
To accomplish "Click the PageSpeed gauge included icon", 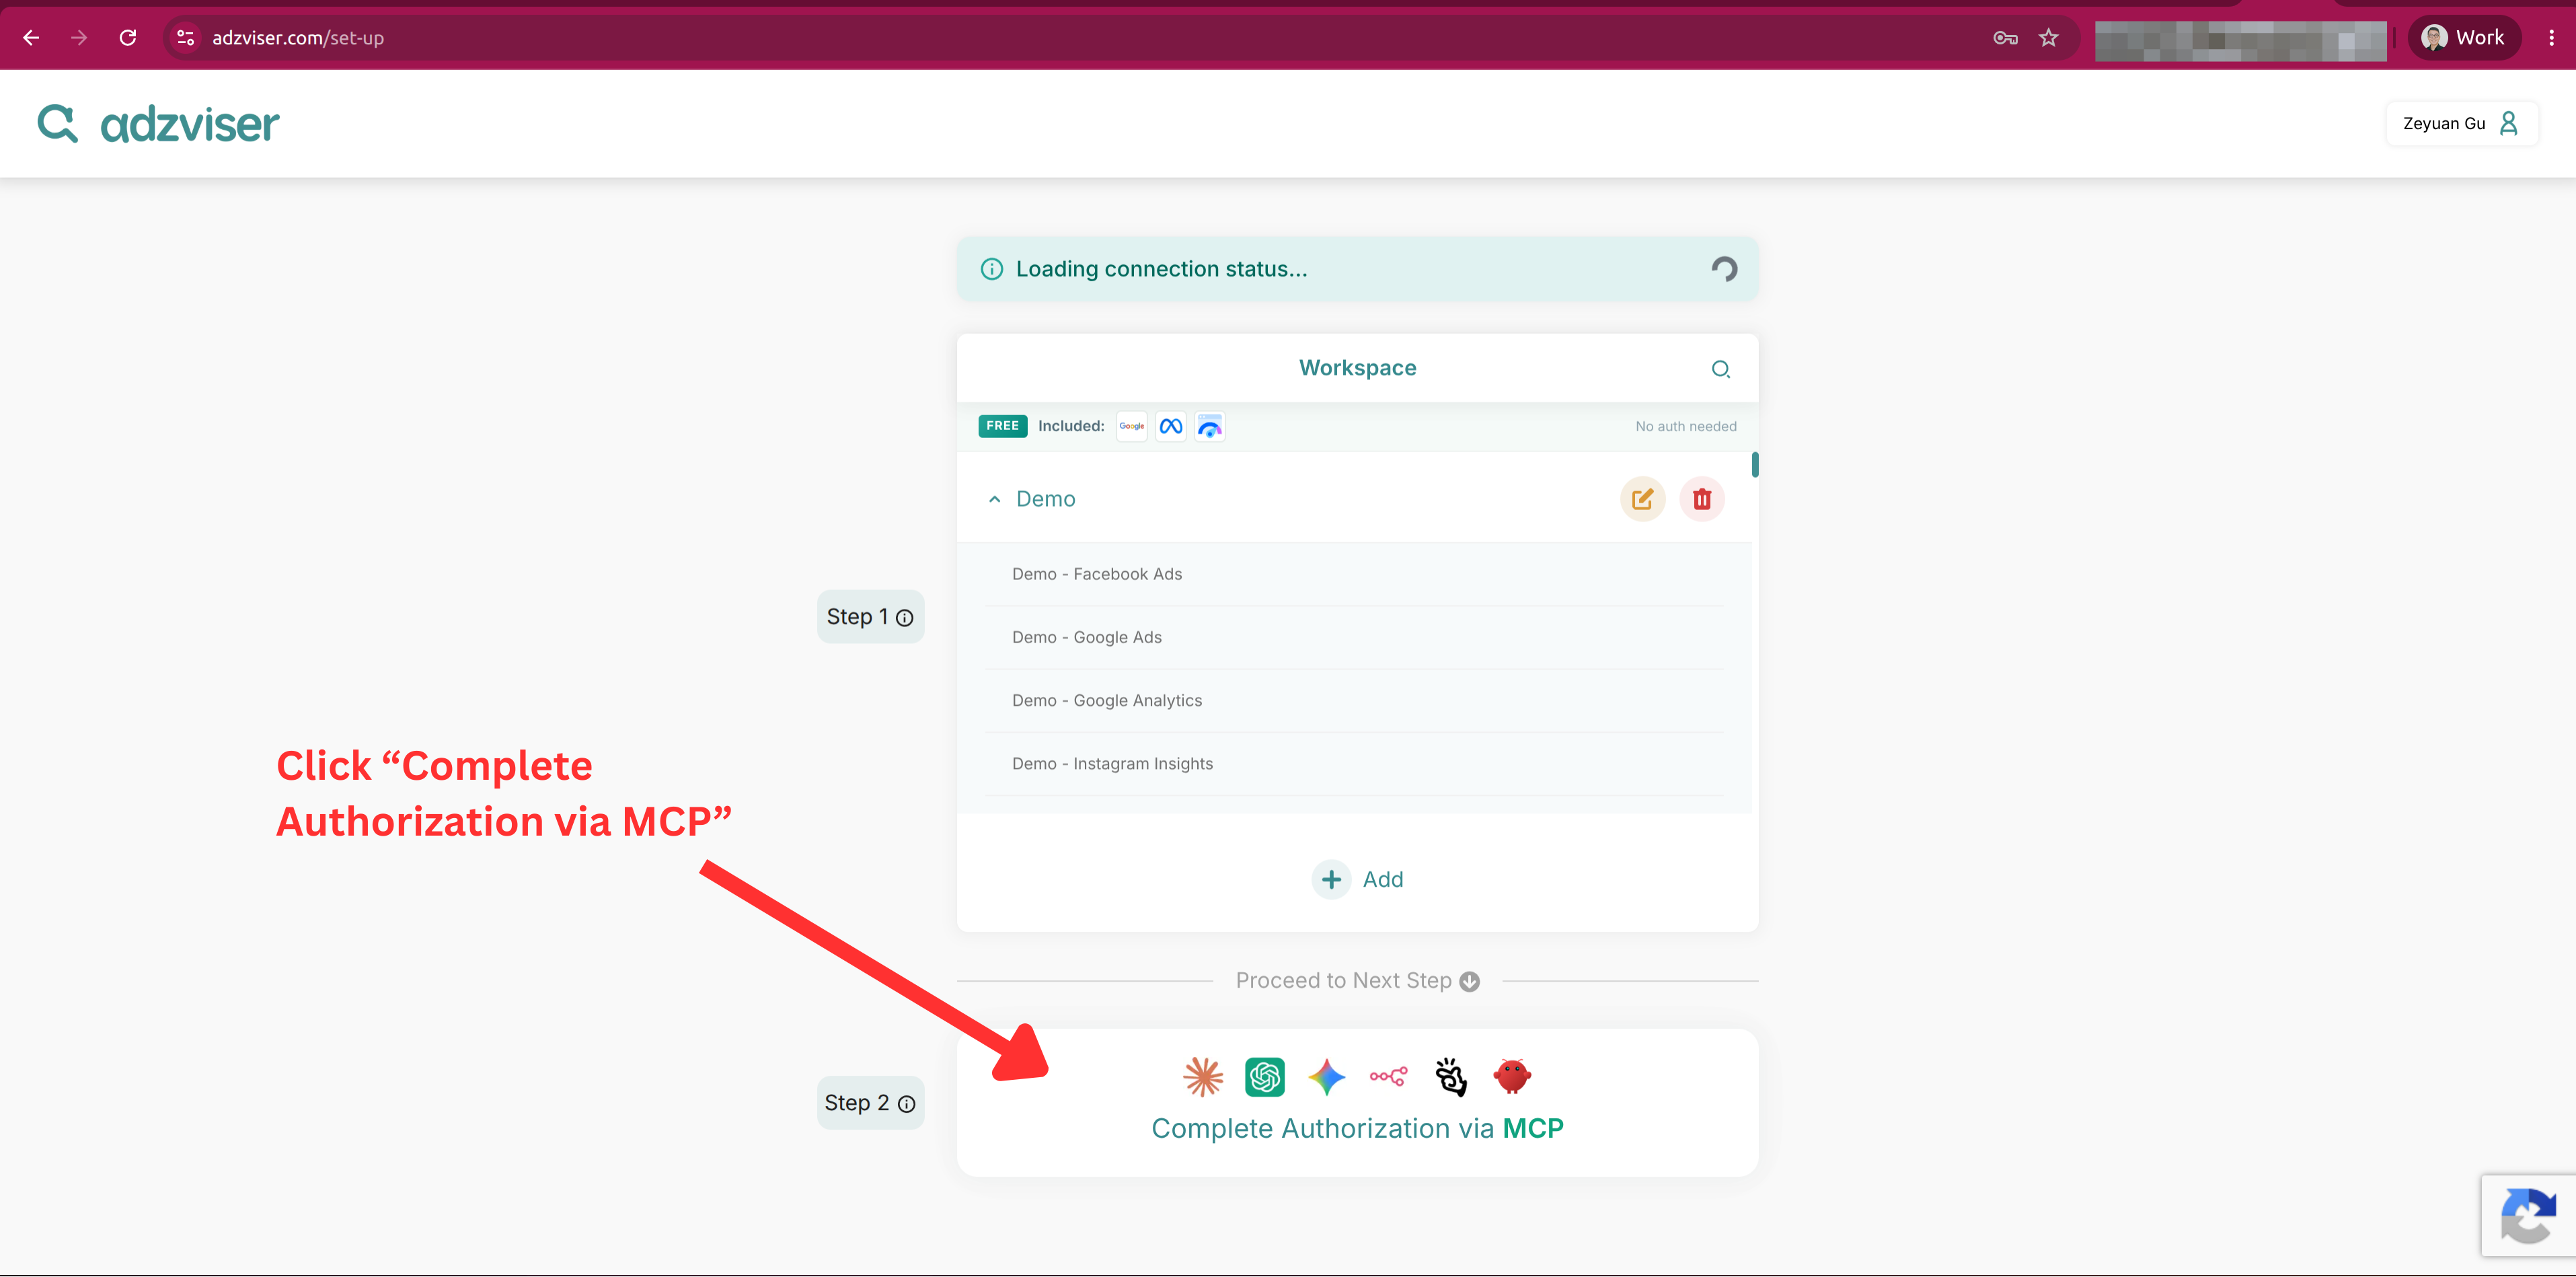I will coord(1209,427).
